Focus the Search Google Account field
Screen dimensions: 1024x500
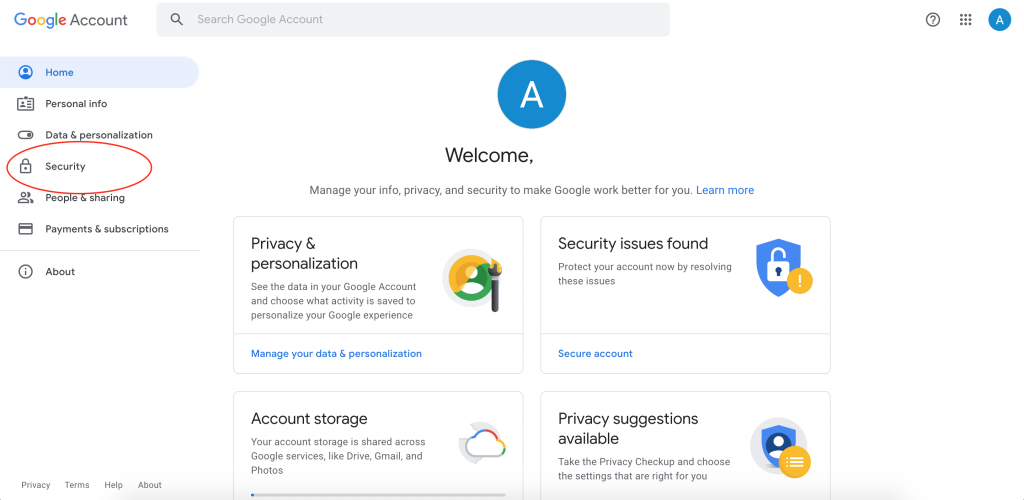pyautogui.click(x=420, y=20)
